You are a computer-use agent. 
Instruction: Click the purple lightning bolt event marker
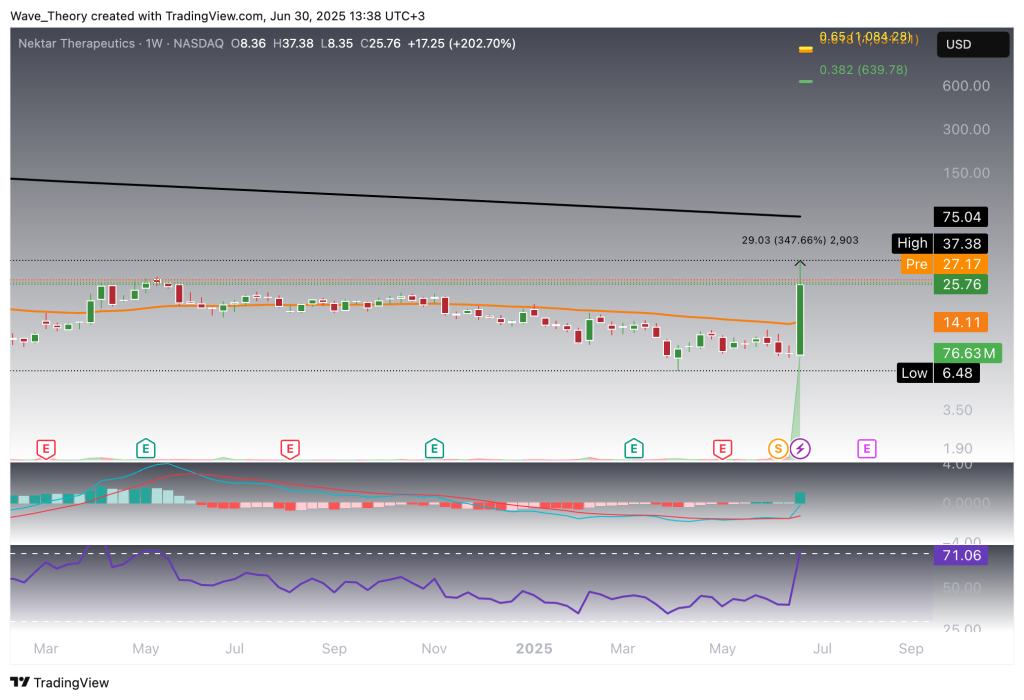pos(800,449)
